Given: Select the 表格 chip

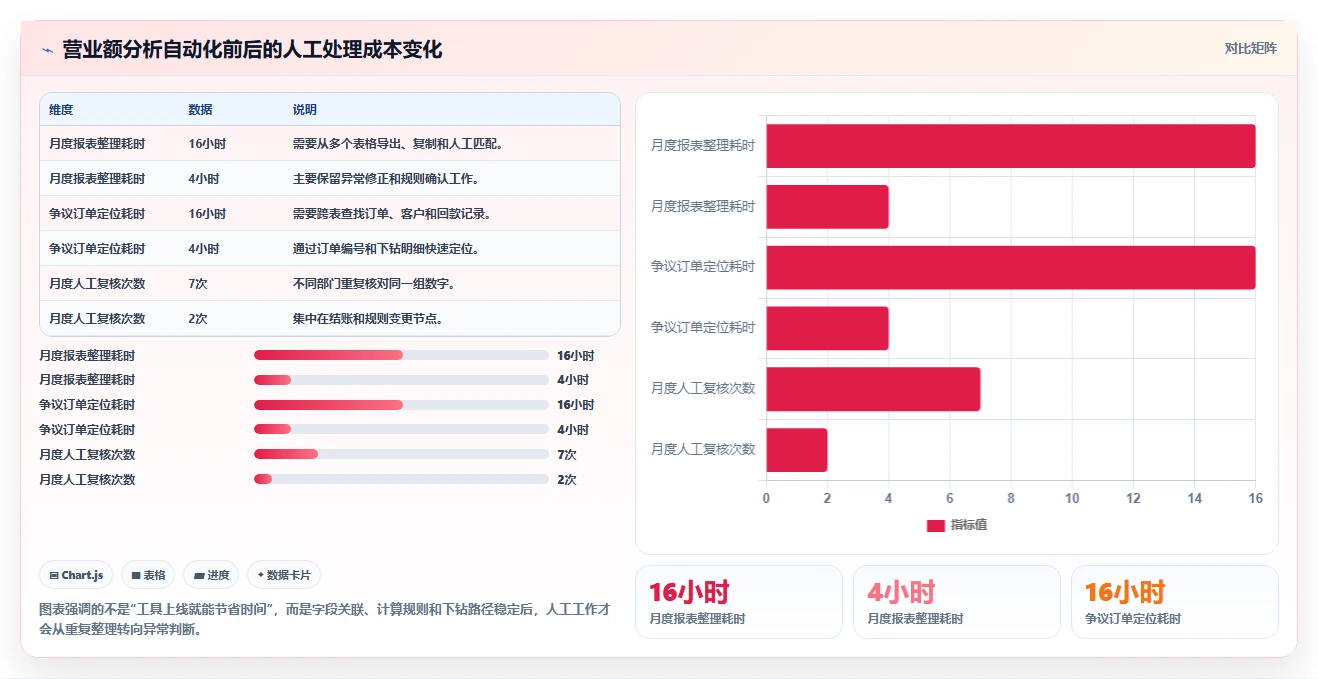Looking at the screenshot, I should (148, 575).
